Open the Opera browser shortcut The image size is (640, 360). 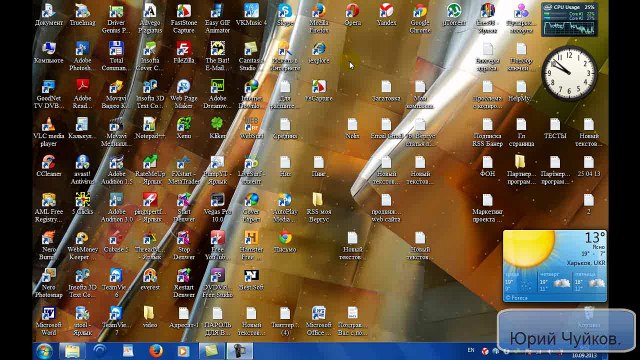click(x=353, y=15)
